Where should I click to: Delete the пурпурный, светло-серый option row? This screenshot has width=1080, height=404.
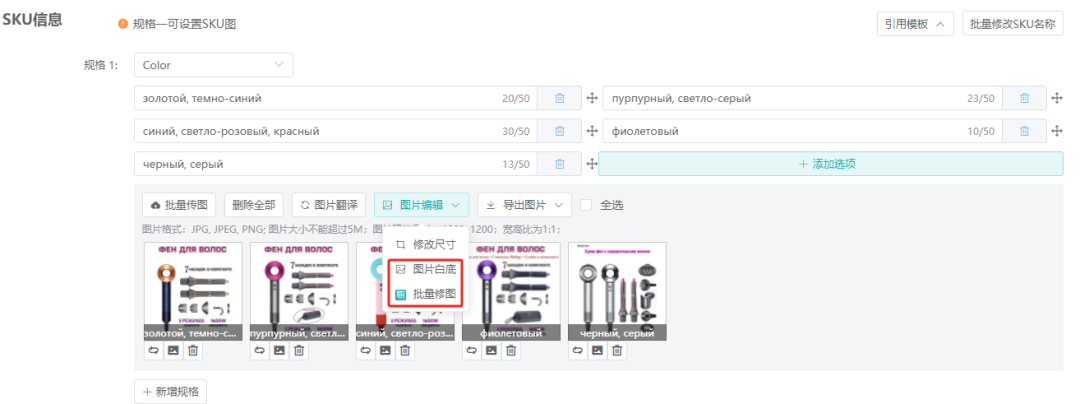(x=1024, y=98)
